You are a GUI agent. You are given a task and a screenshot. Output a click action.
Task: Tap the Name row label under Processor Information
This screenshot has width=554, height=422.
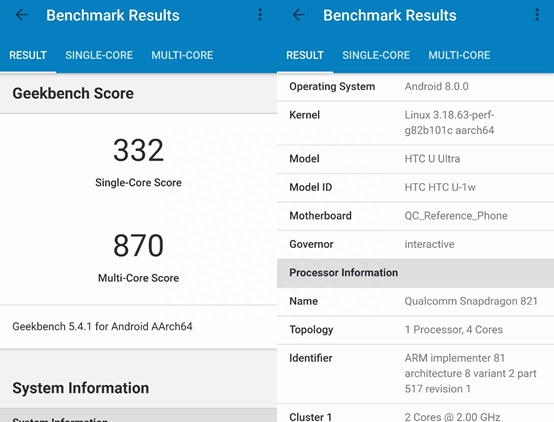click(x=303, y=301)
